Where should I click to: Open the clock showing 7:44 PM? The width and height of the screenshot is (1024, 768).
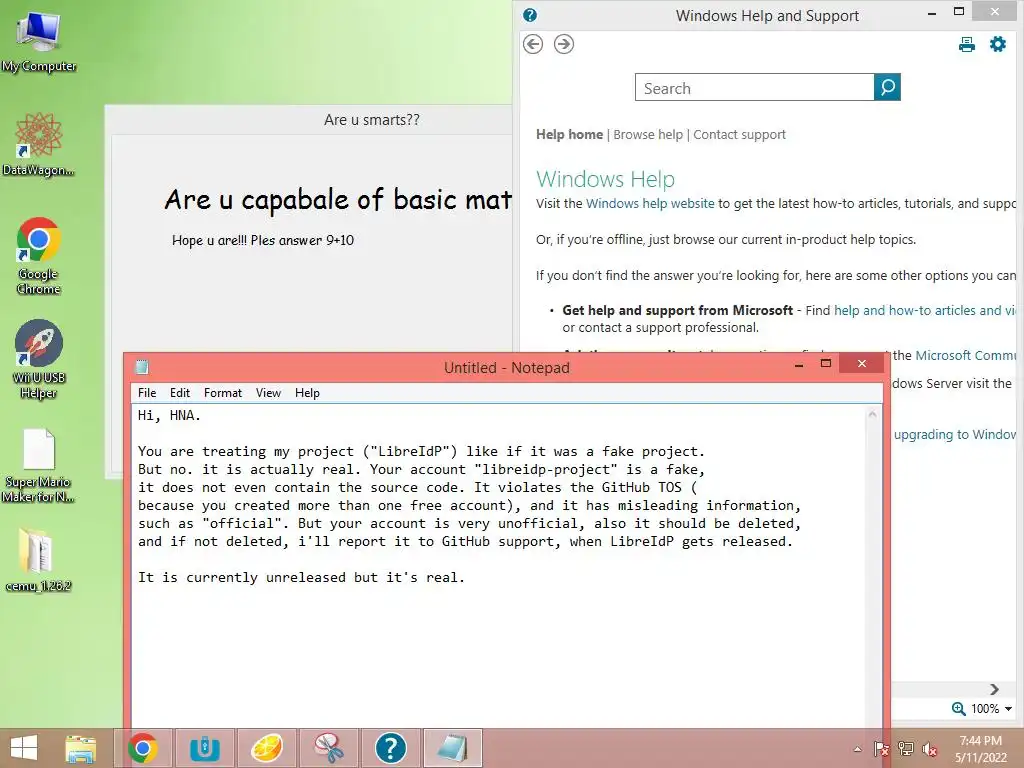(x=980, y=748)
